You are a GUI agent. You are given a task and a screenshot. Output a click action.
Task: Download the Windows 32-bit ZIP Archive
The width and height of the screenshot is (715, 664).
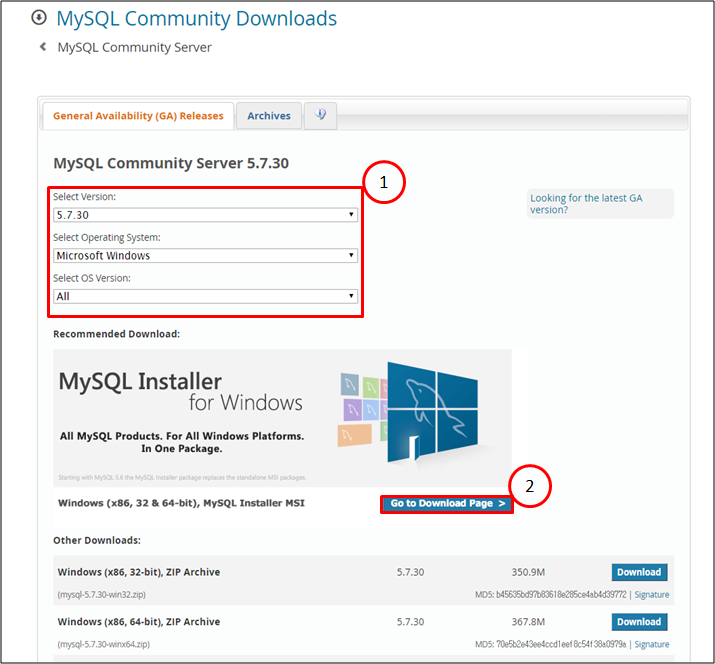639,572
